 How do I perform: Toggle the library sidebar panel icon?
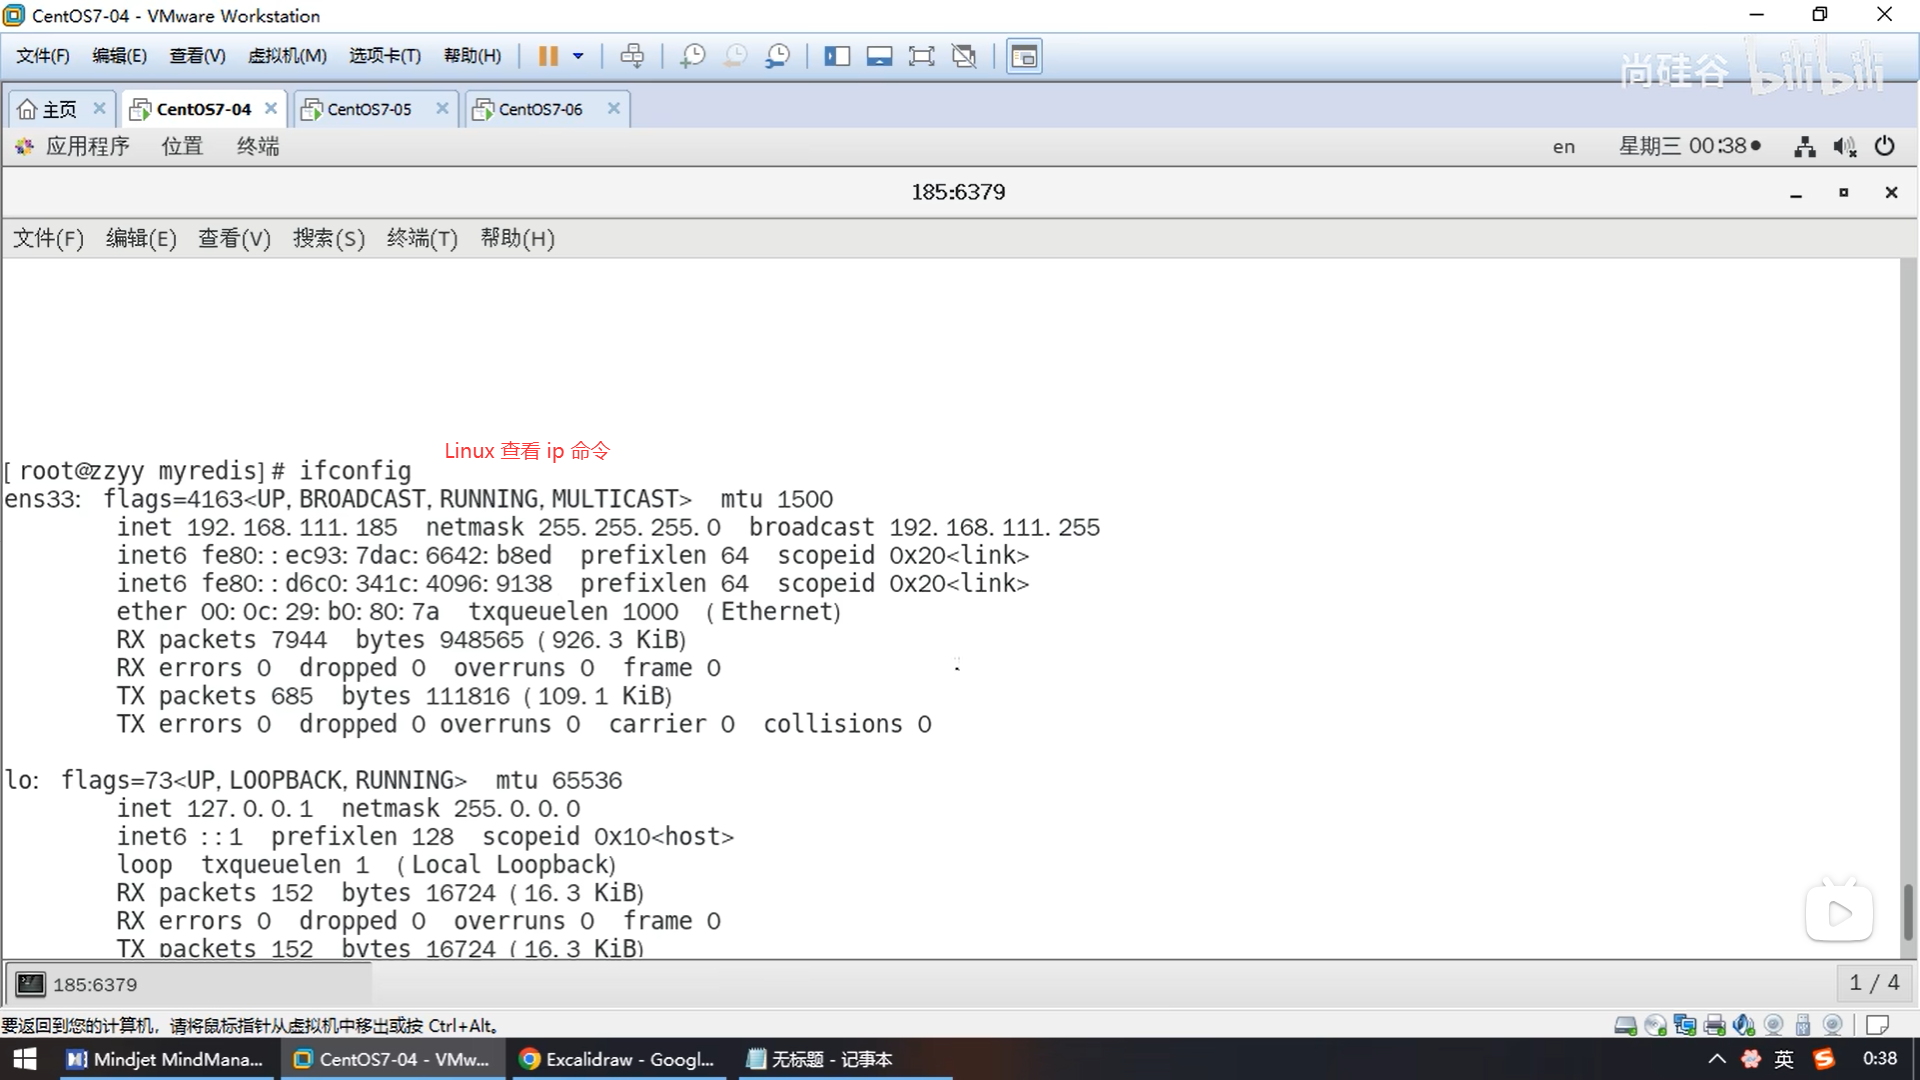point(836,56)
